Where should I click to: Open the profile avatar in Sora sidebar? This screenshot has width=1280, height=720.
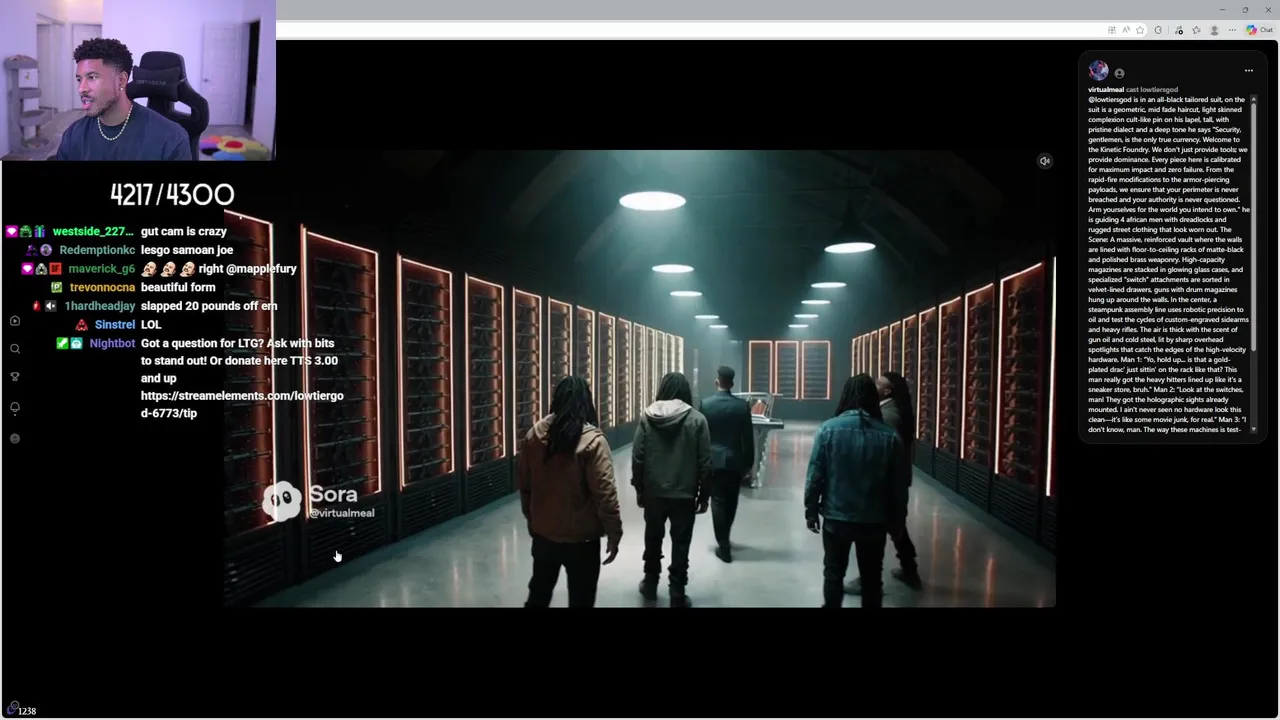(x=15, y=438)
